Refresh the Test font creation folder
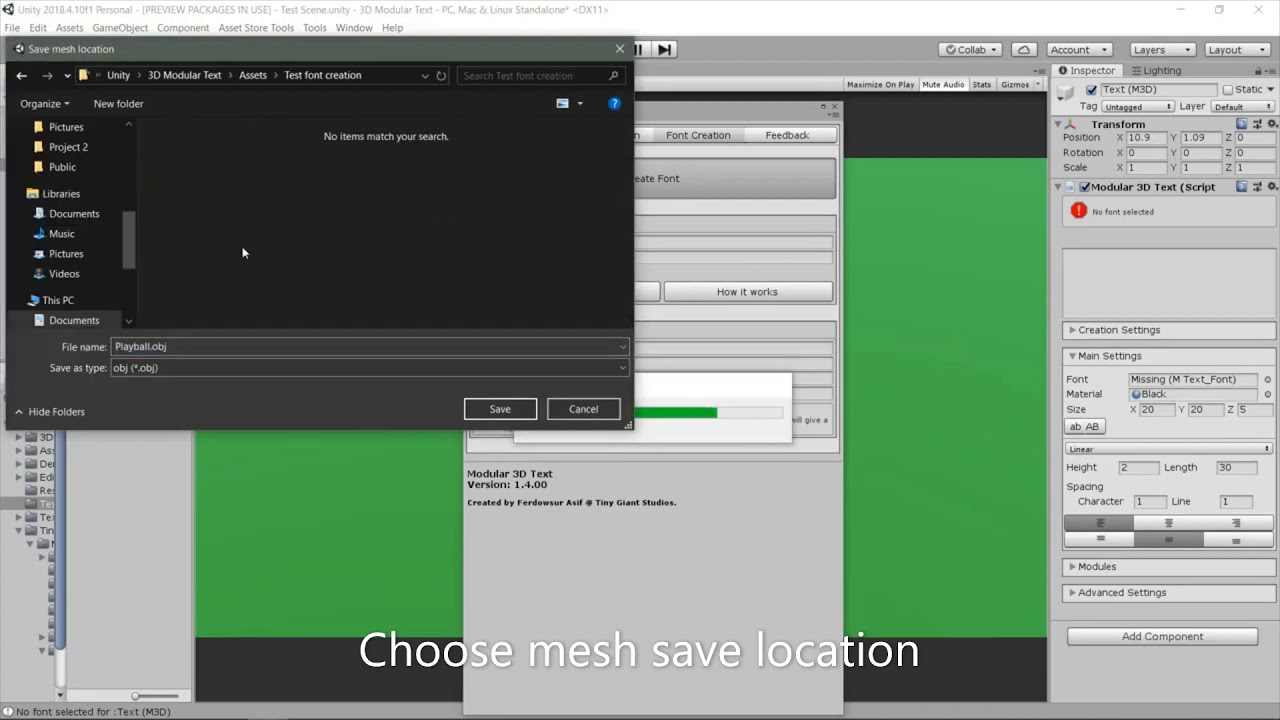The image size is (1280, 720). [441, 75]
